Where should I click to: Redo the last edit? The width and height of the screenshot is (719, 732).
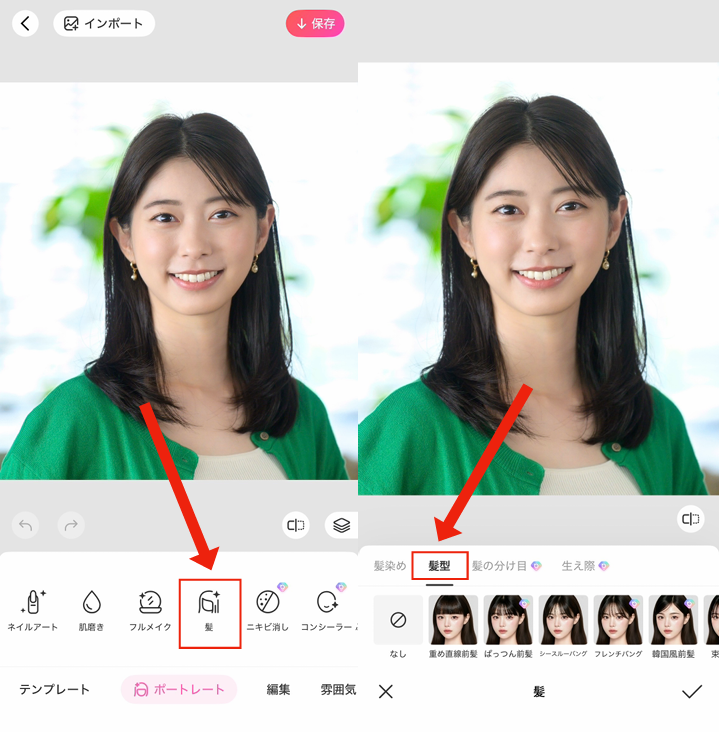click(71, 525)
